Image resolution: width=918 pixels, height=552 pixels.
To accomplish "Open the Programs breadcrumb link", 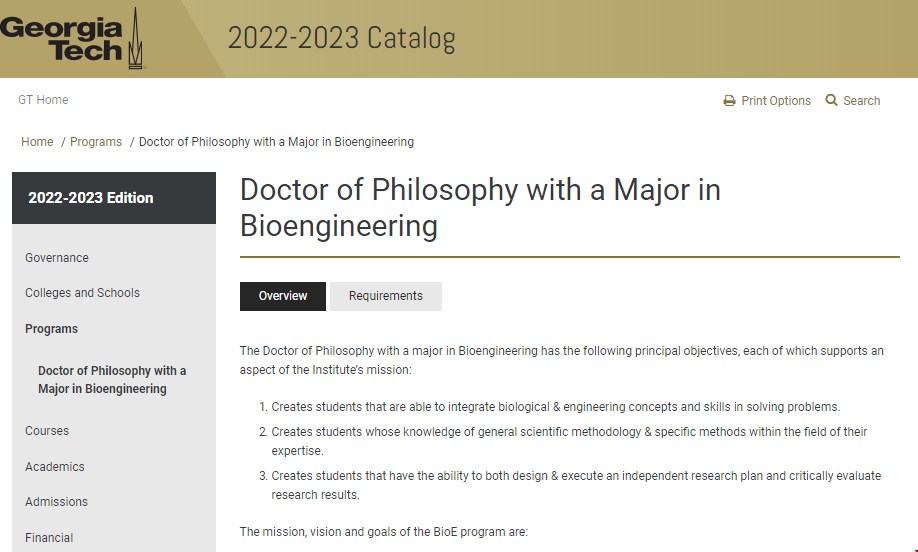I will click(96, 142).
